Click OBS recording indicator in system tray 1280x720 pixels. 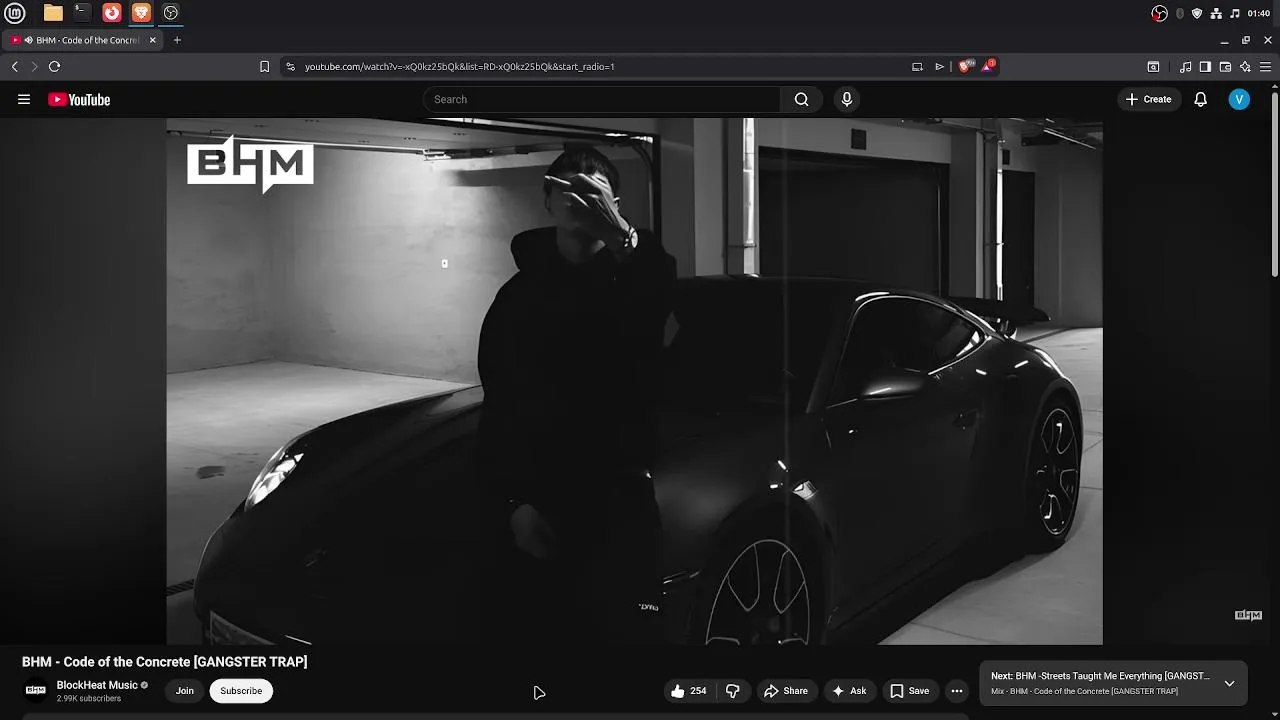[1159, 13]
